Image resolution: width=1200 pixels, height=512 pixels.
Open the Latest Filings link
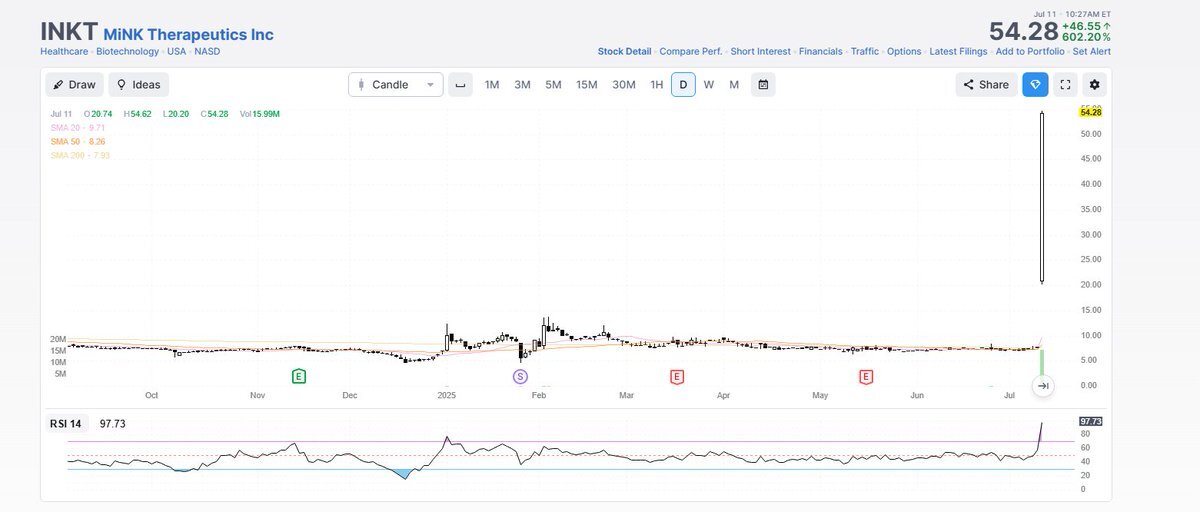coord(958,51)
